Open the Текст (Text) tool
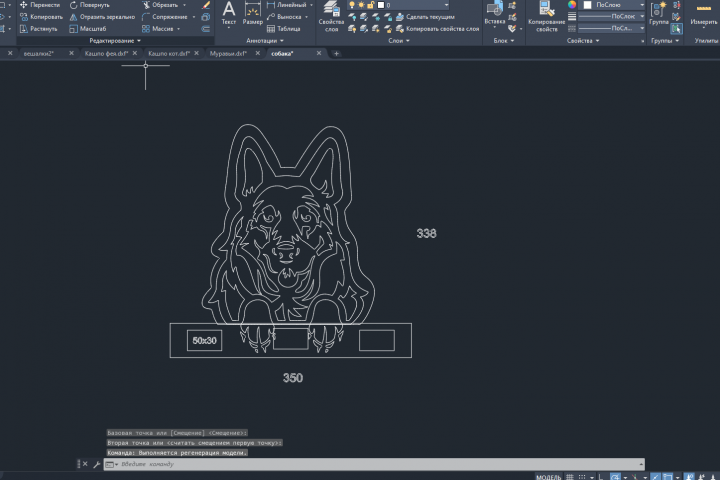This screenshot has height=480, width=720. pyautogui.click(x=229, y=13)
